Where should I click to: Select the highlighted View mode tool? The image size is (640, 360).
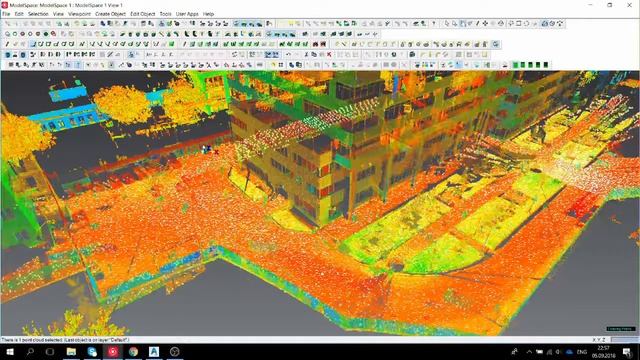pos(462,24)
